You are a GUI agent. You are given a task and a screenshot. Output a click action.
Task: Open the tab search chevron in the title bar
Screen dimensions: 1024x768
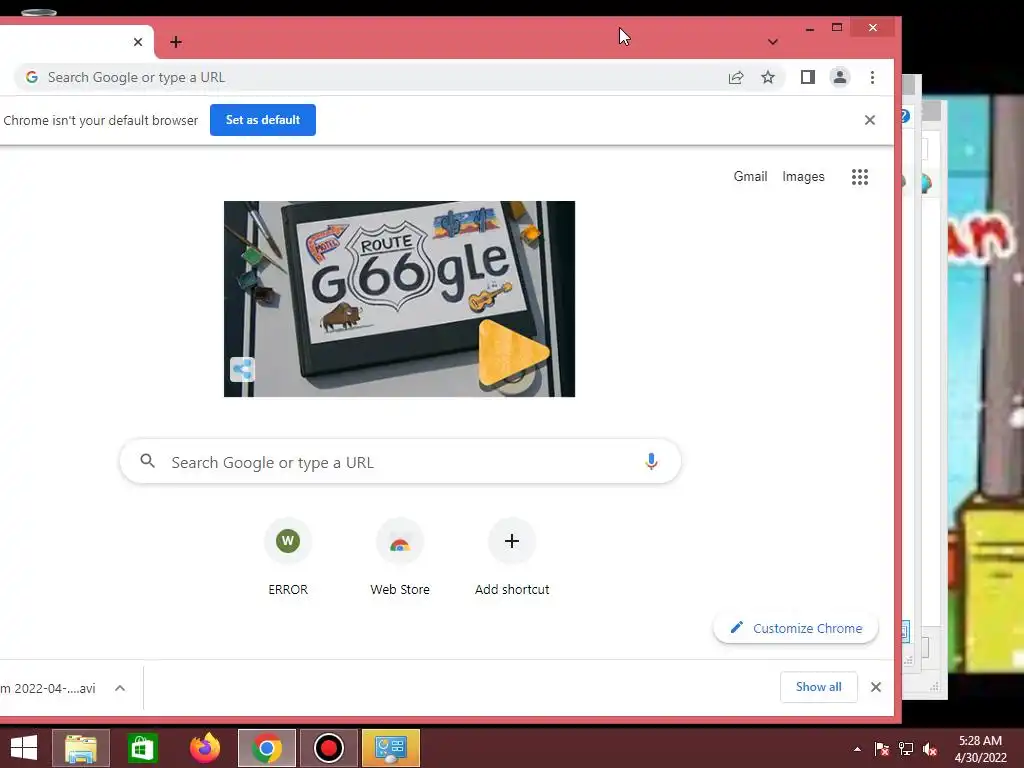click(773, 42)
